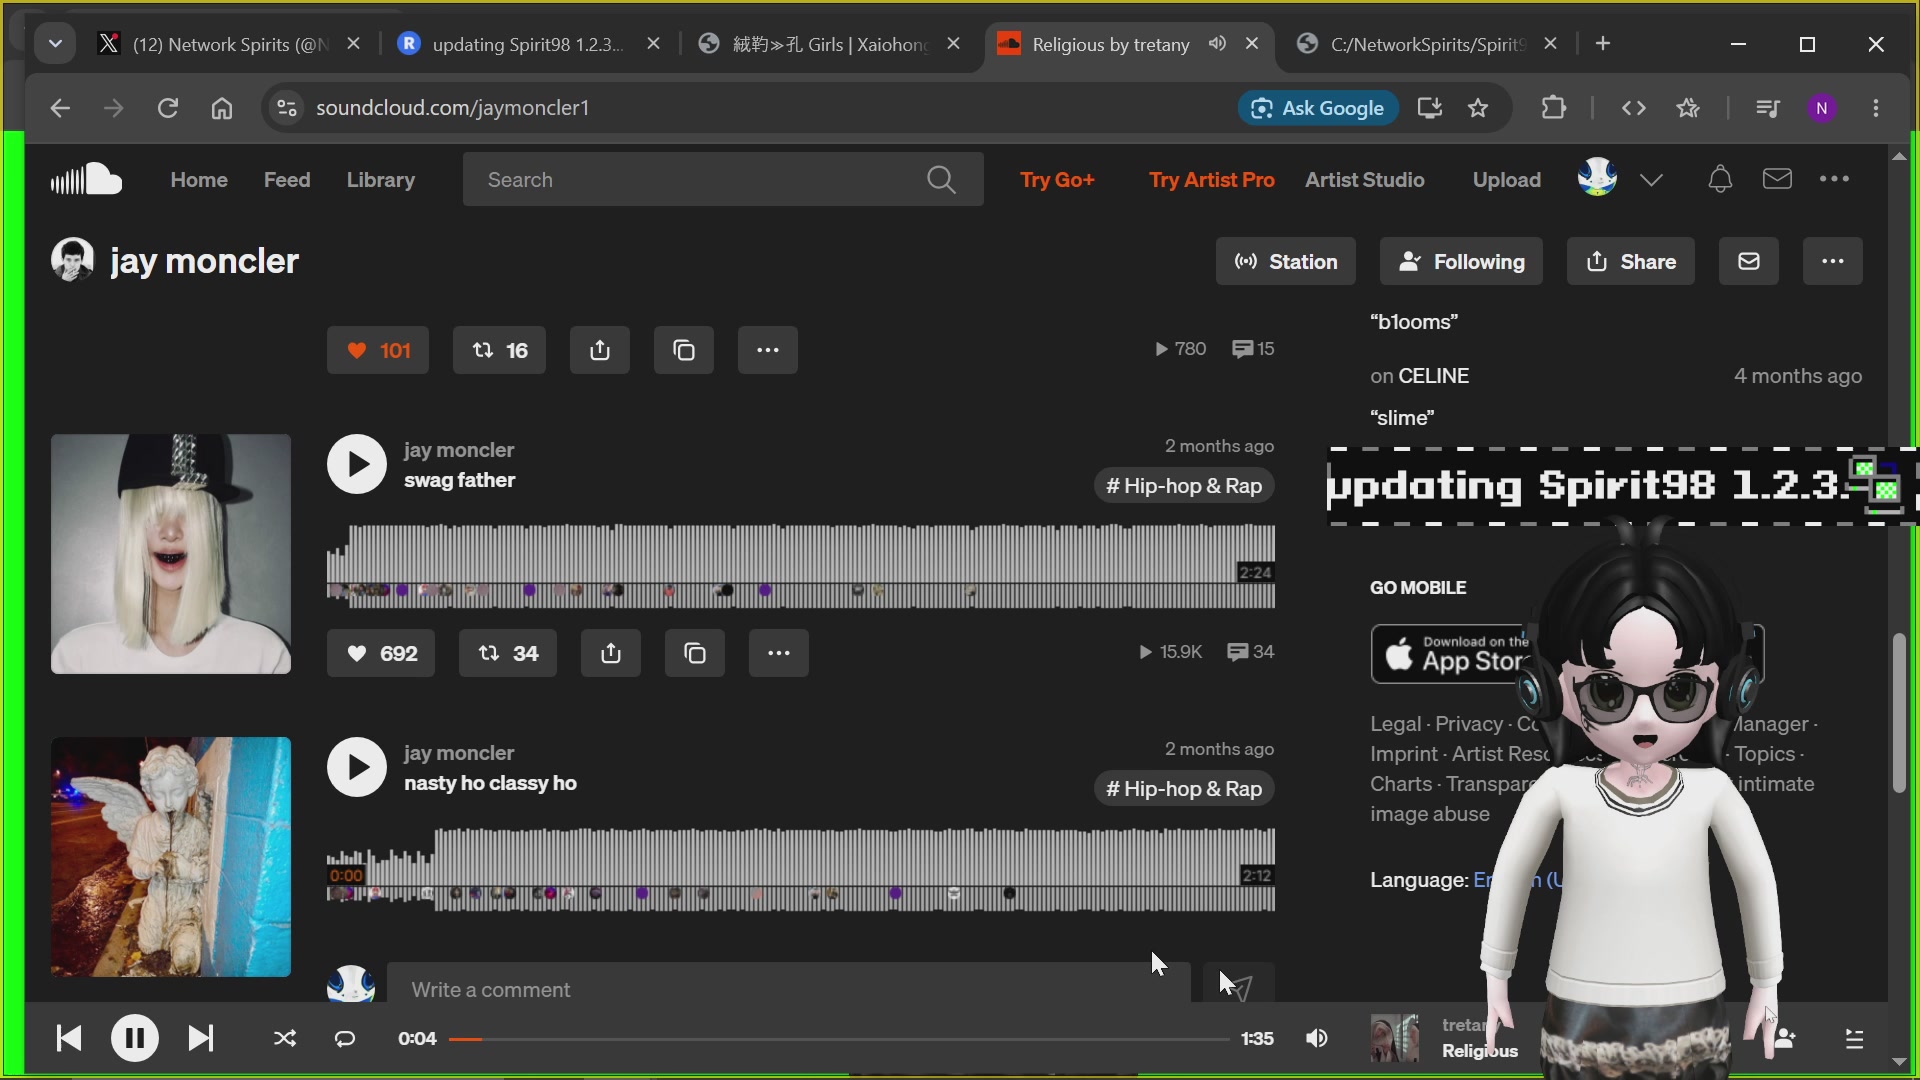
Task: Seek within swag father waveform
Action: (801, 566)
